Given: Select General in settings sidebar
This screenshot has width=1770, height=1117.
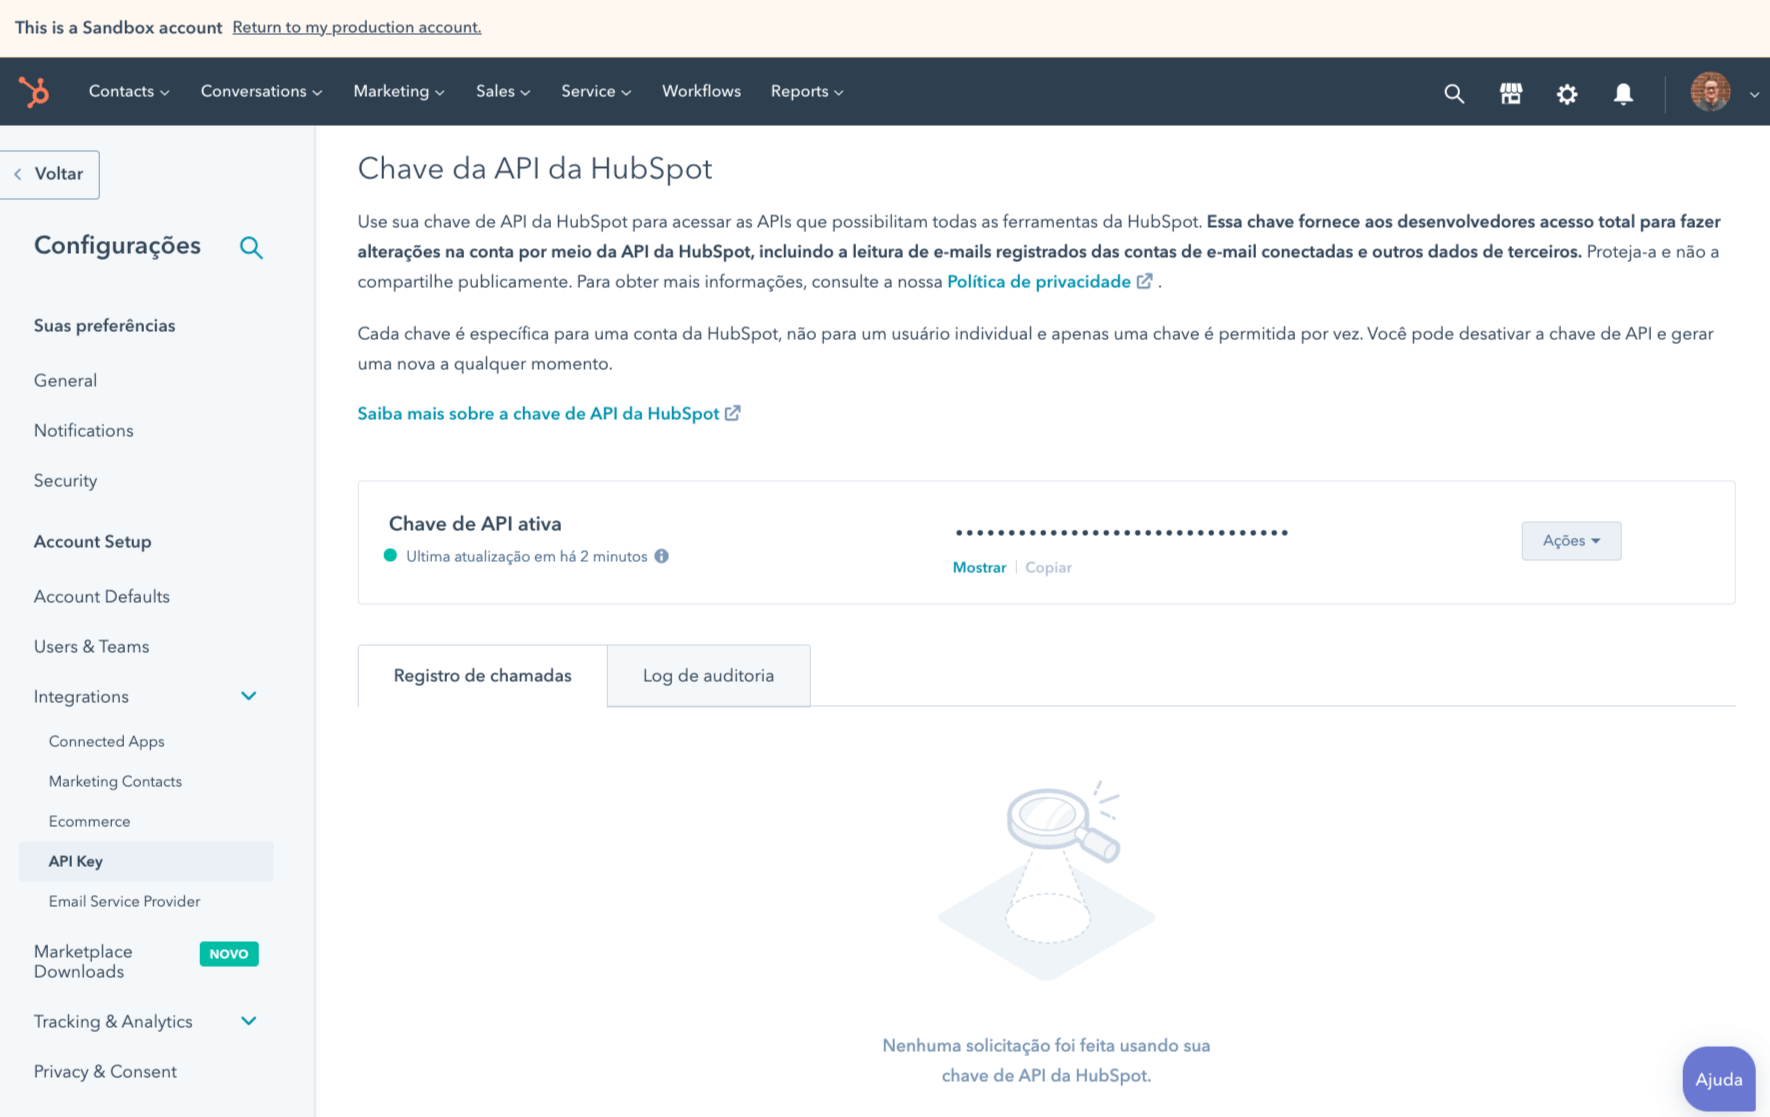Looking at the screenshot, I should [x=65, y=381].
